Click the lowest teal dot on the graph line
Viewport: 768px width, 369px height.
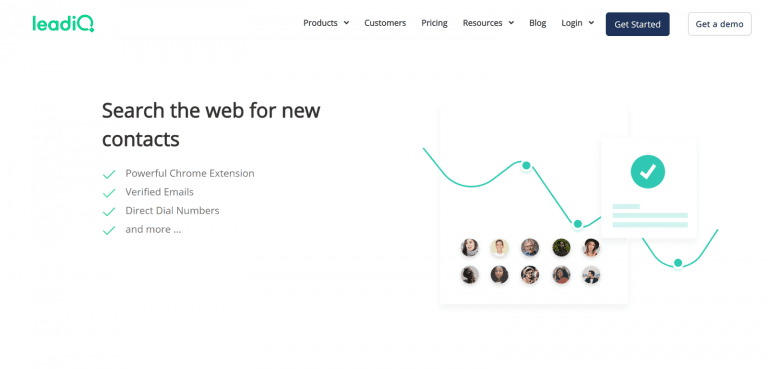[678, 263]
